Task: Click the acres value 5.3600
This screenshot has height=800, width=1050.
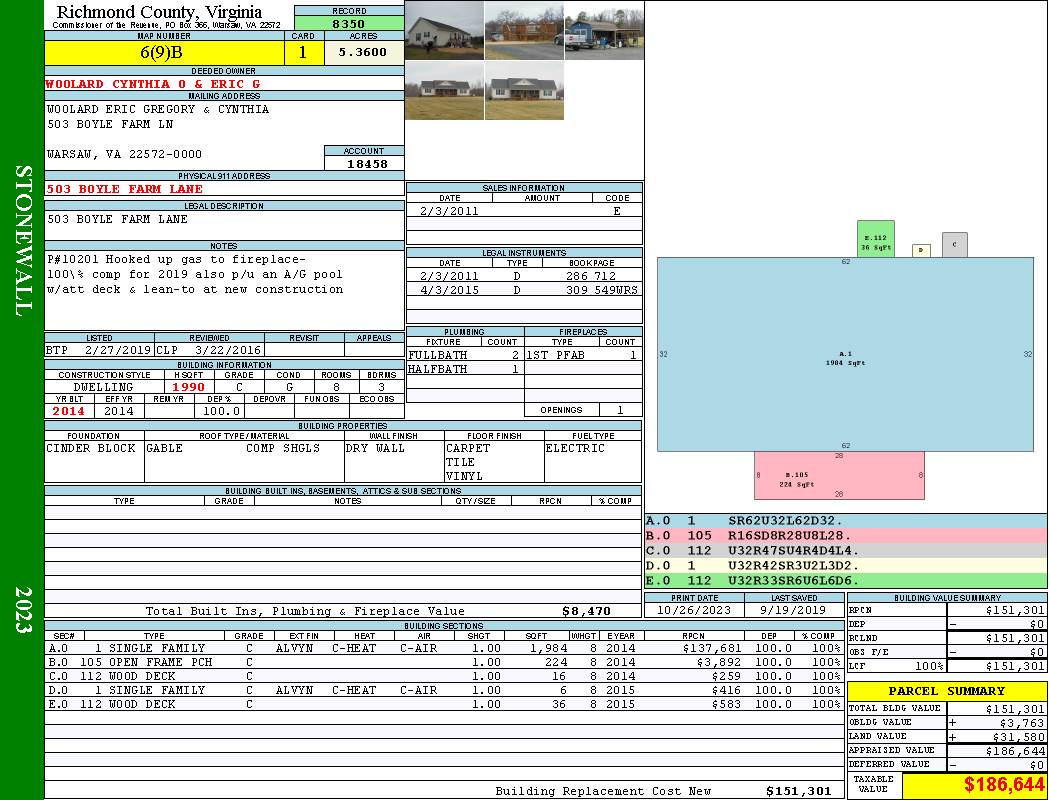Action: tap(362, 52)
